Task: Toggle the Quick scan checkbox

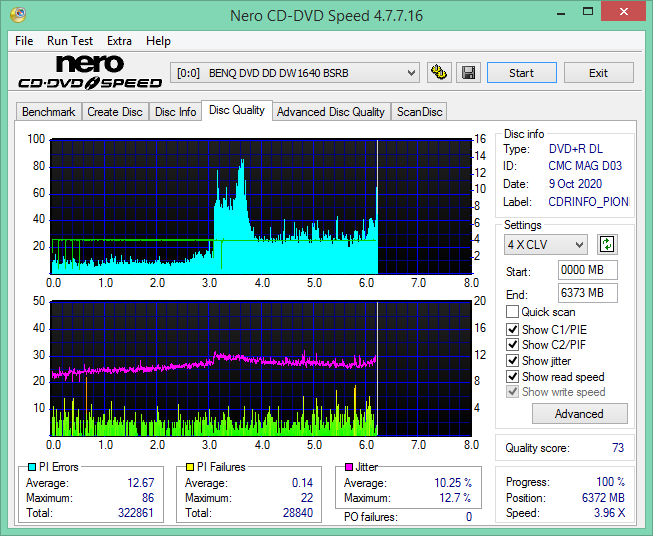Action: pyautogui.click(x=512, y=312)
